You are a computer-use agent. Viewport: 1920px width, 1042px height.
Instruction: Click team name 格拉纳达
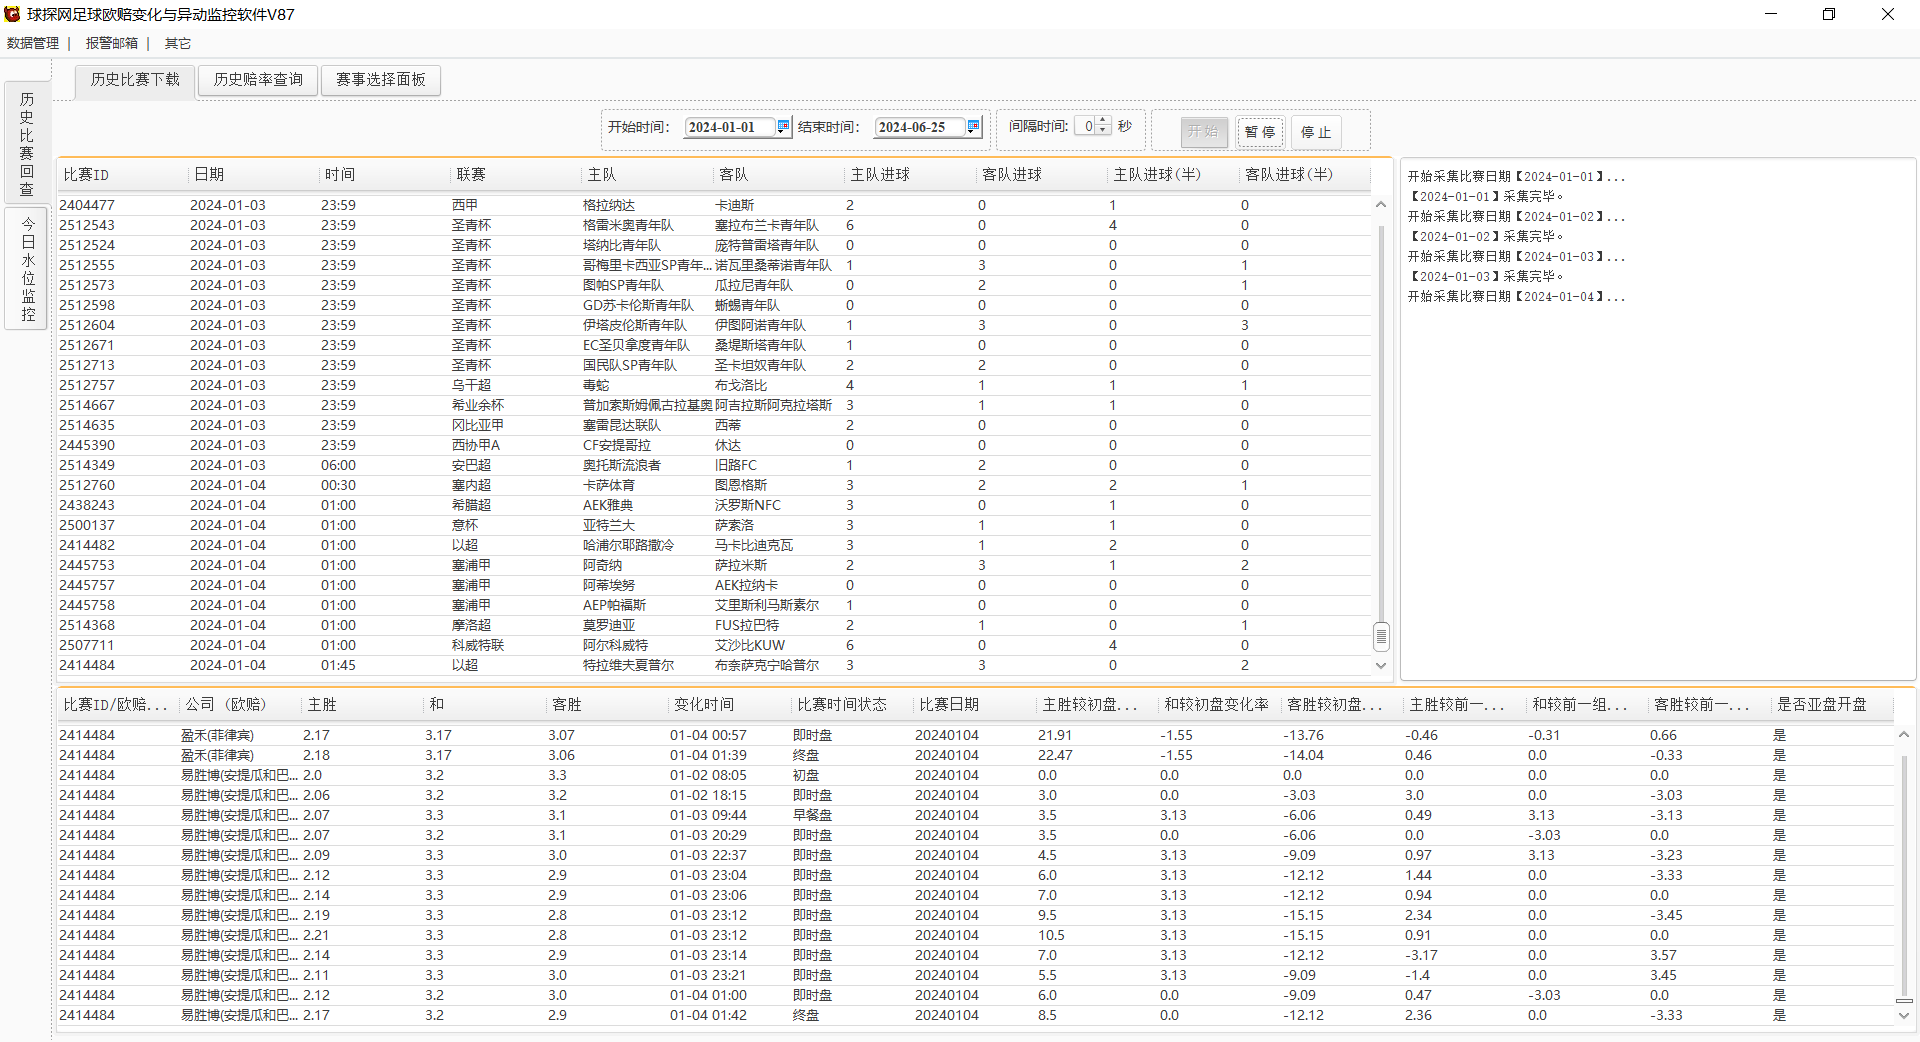(609, 205)
